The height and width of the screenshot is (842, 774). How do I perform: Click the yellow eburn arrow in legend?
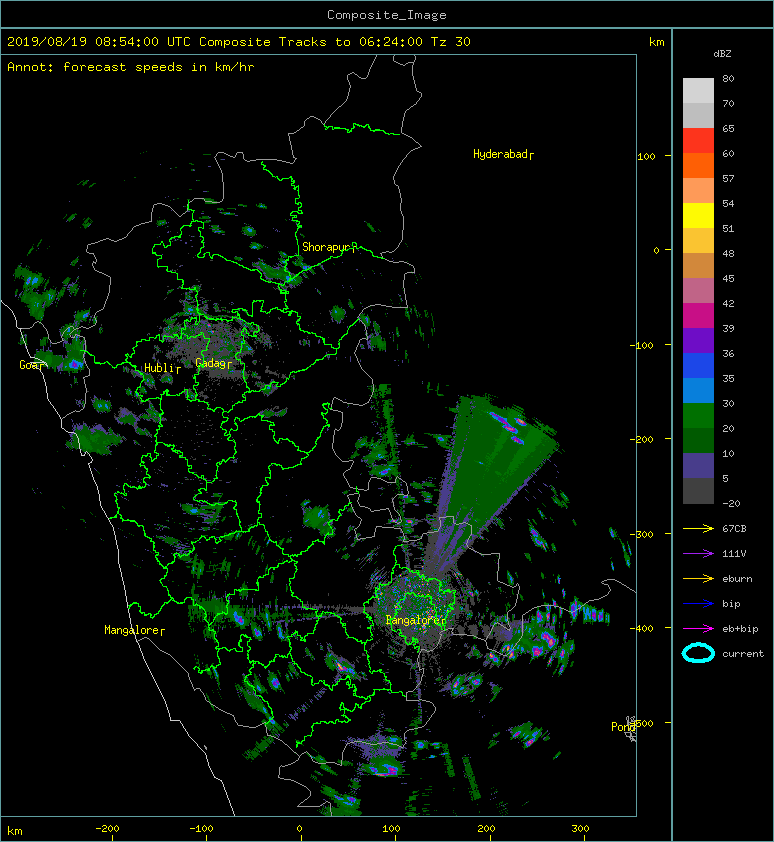coord(698,579)
